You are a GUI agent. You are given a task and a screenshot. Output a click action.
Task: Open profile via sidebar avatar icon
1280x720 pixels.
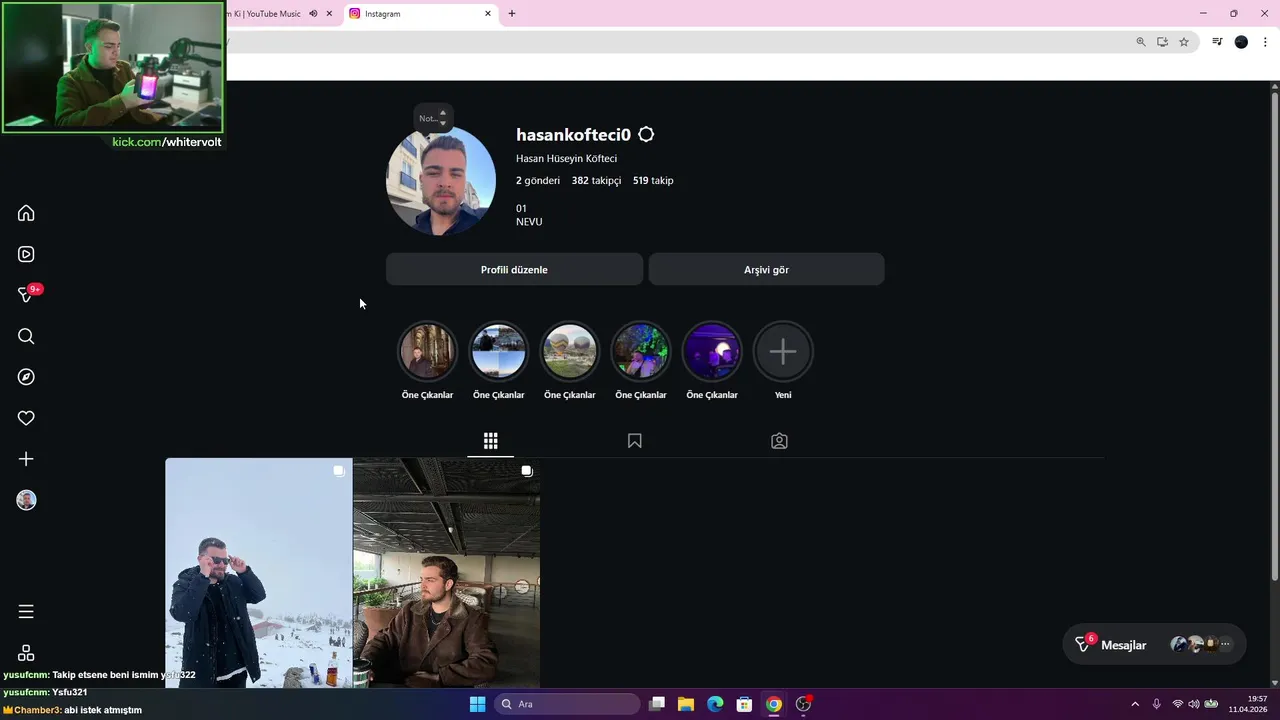(26, 500)
